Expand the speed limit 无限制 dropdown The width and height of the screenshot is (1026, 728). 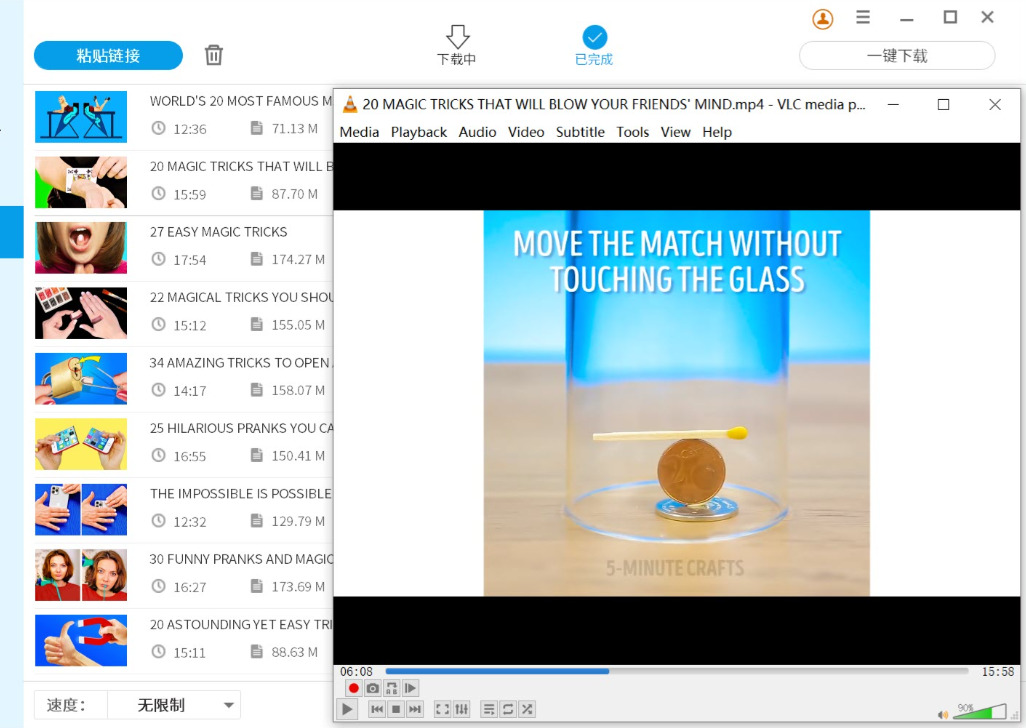tap(174, 705)
